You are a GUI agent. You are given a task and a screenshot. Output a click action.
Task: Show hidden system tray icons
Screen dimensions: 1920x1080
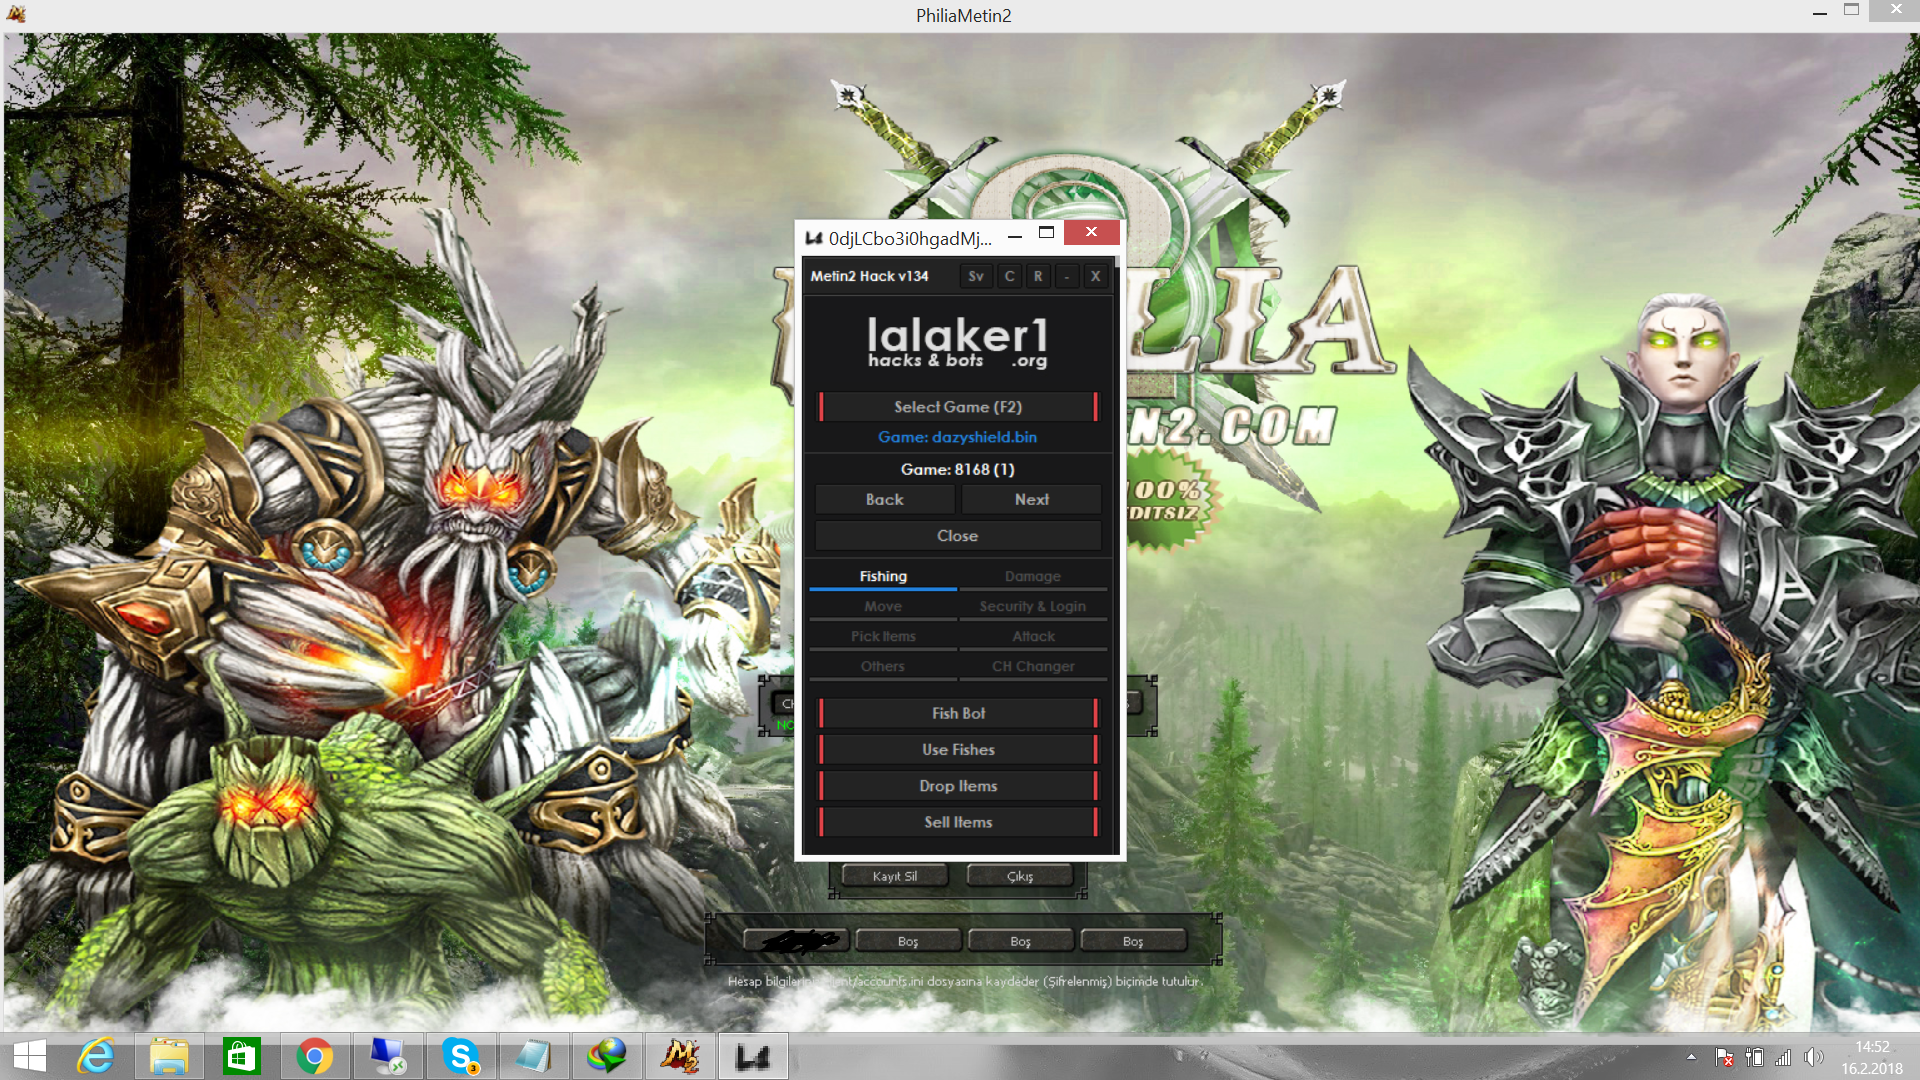click(1691, 1057)
